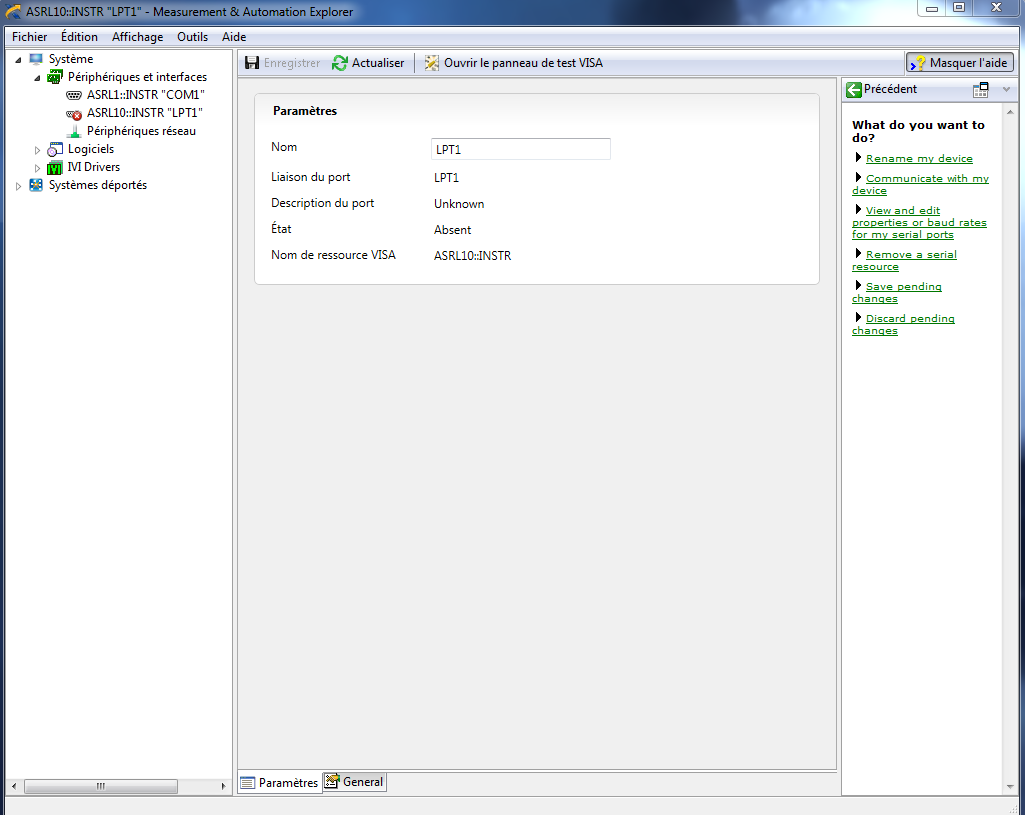
Task: Open the help pane dropdown arrow
Action: coord(1006,90)
